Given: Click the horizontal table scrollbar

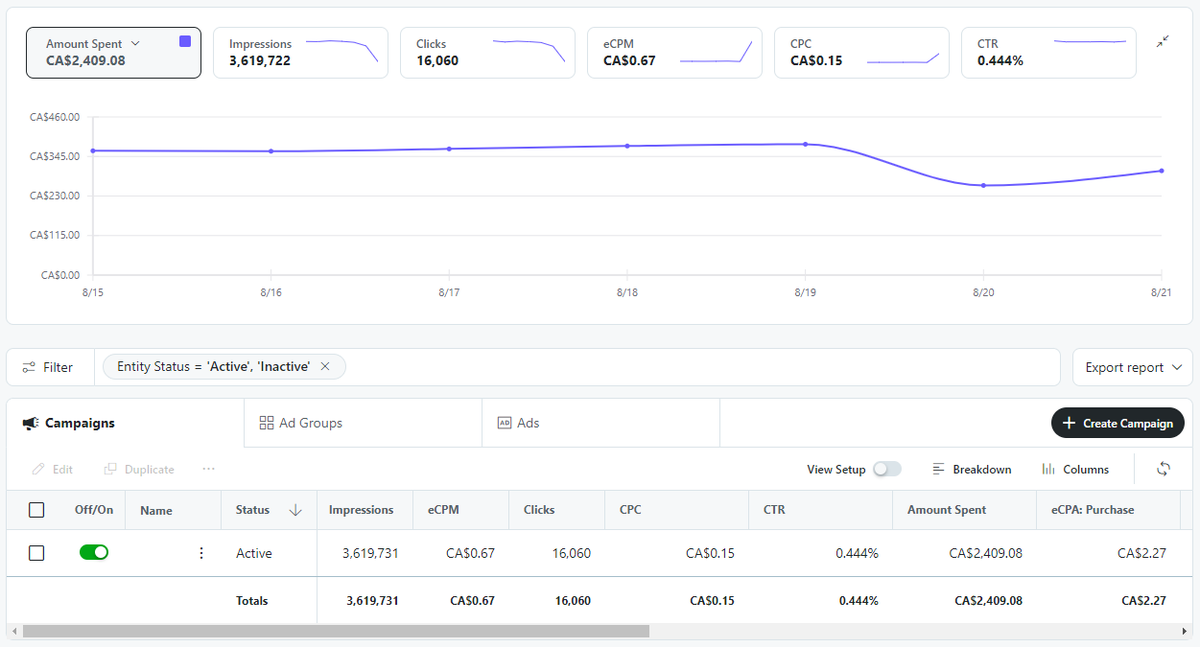Looking at the screenshot, I should pyautogui.click(x=336, y=632).
